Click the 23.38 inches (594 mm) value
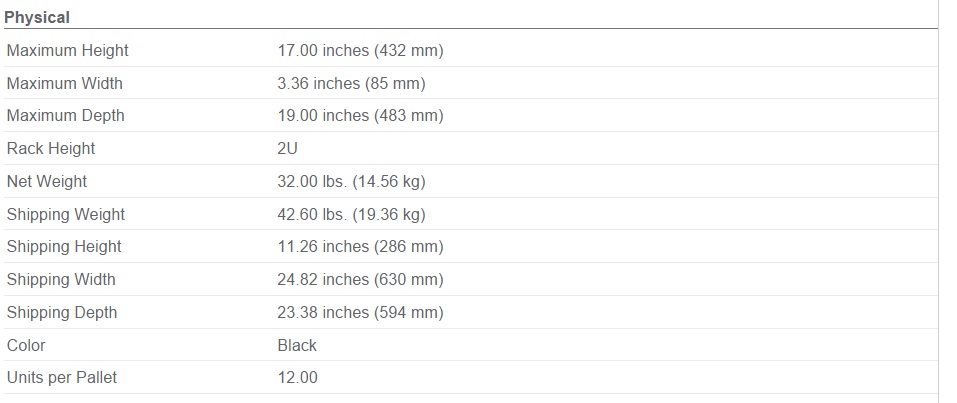 coord(360,313)
